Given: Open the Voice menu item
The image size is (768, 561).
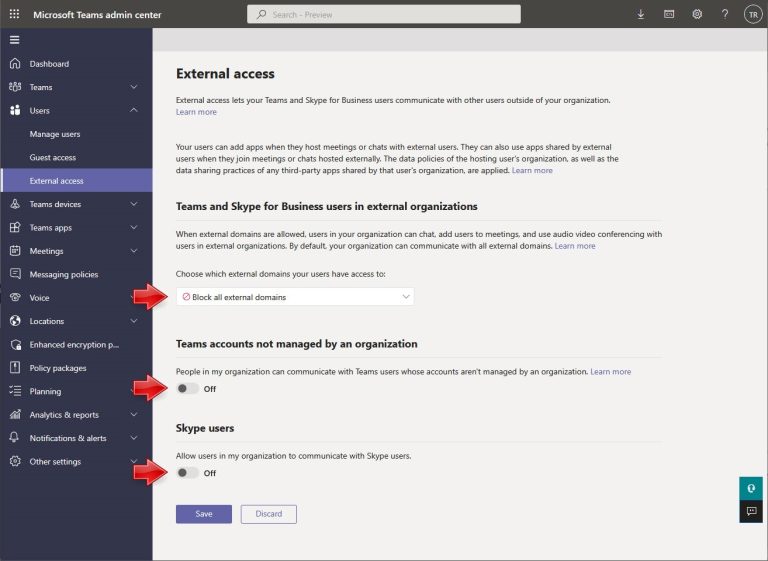Looking at the screenshot, I should tap(76, 297).
